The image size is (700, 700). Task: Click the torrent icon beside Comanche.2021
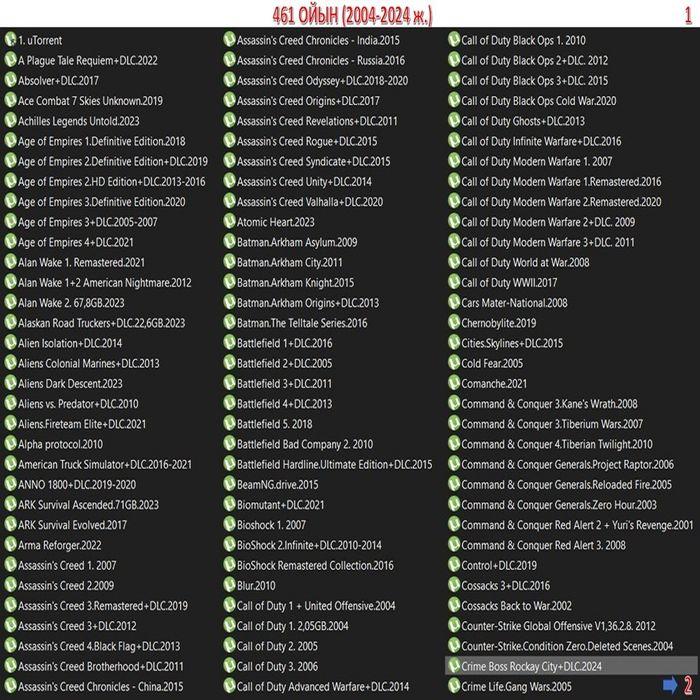(454, 383)
